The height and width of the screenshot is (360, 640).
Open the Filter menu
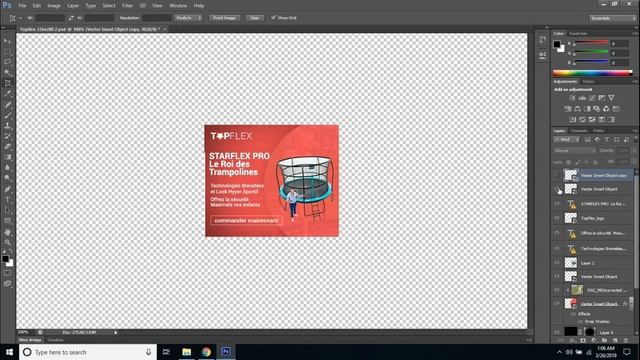click(127, 6)
